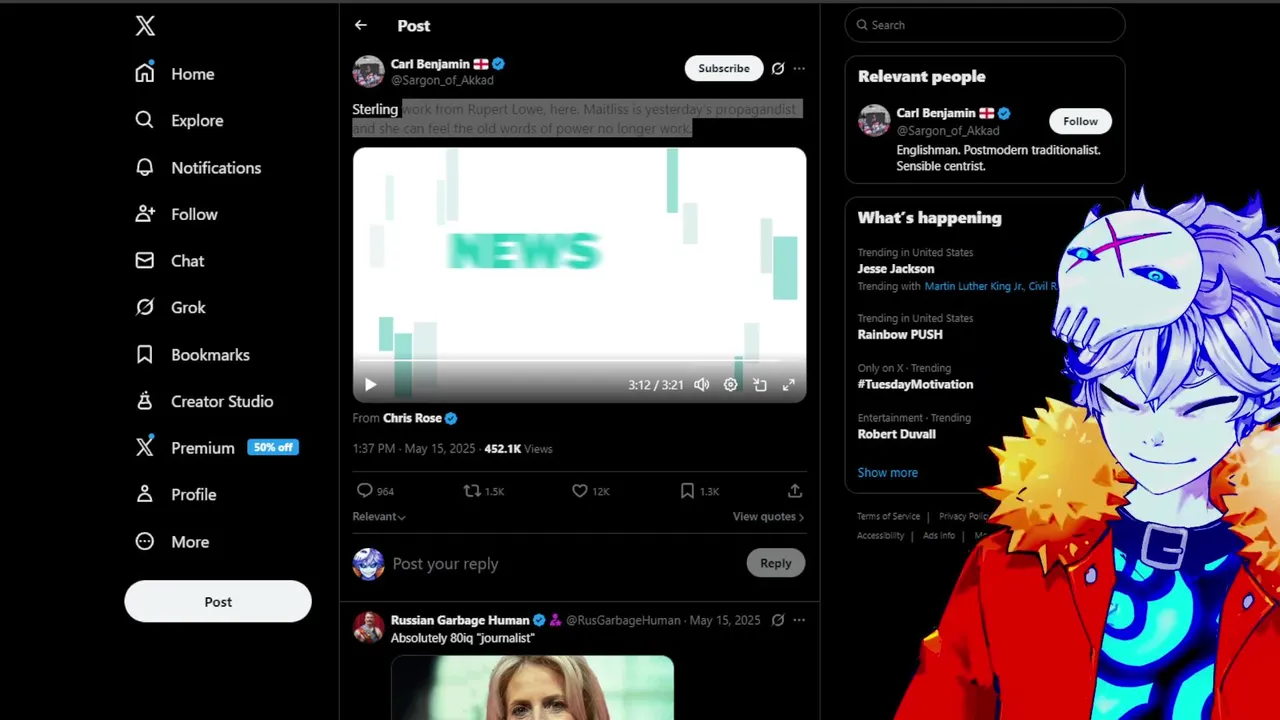Open Robert Duvall trending topic
This screenshot has height=720, width=1280.
[x=897, y=434]
